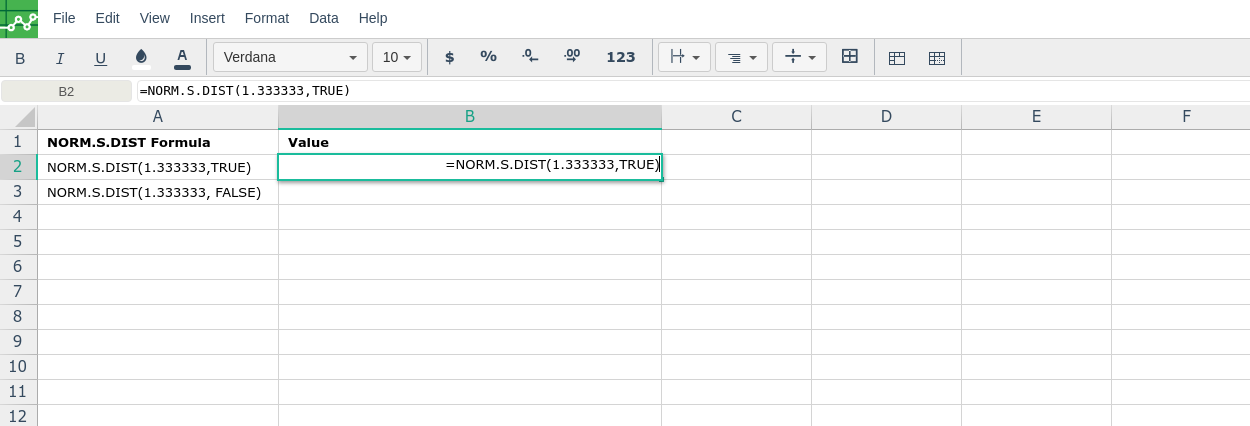The image size is (1250, 426).
Task: Open the Format menu
Action: coord(267,18)
